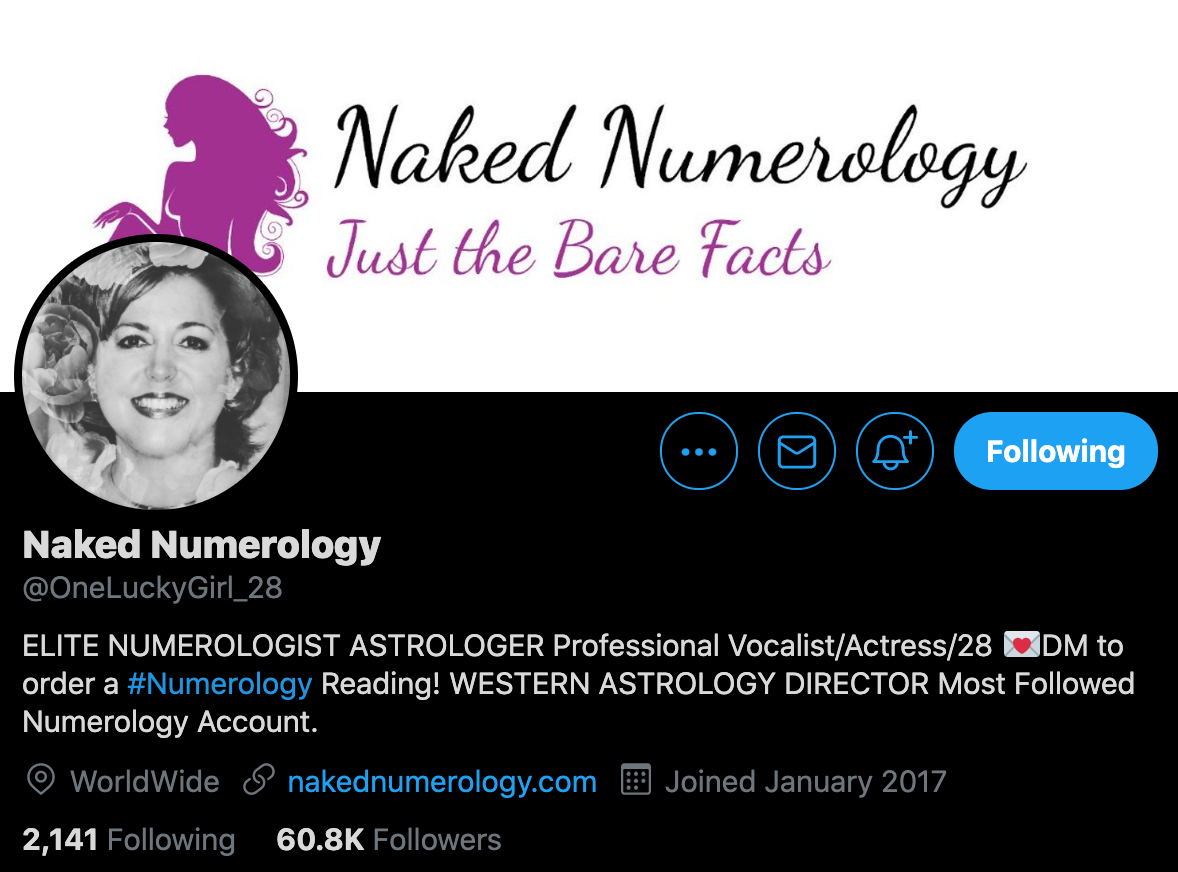
Task: Turn on notifications with bell icon
Action: pos(894,451)
